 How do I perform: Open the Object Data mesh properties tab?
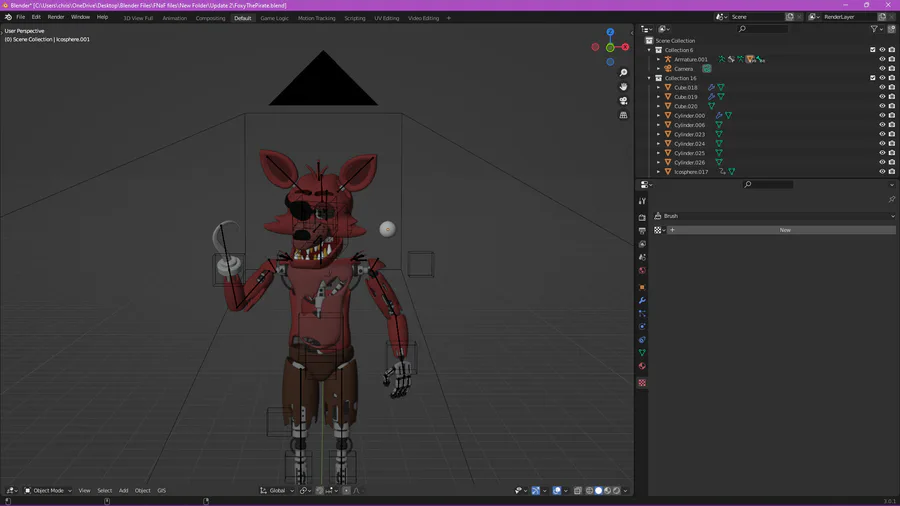pos(642,353)
